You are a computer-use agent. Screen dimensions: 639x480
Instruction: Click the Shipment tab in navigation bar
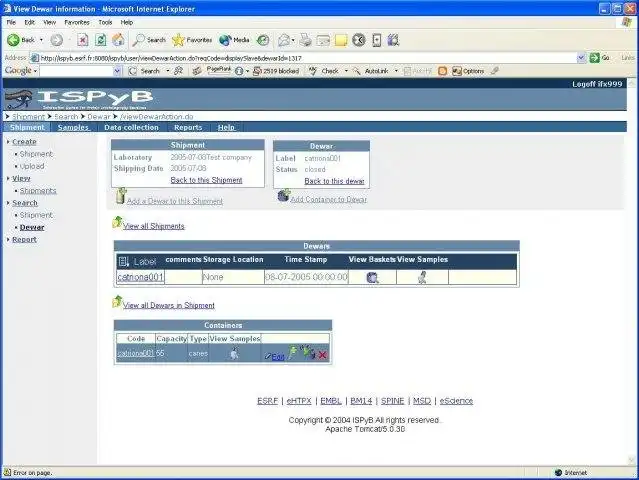pyautogui.click(x=27, y=128)
